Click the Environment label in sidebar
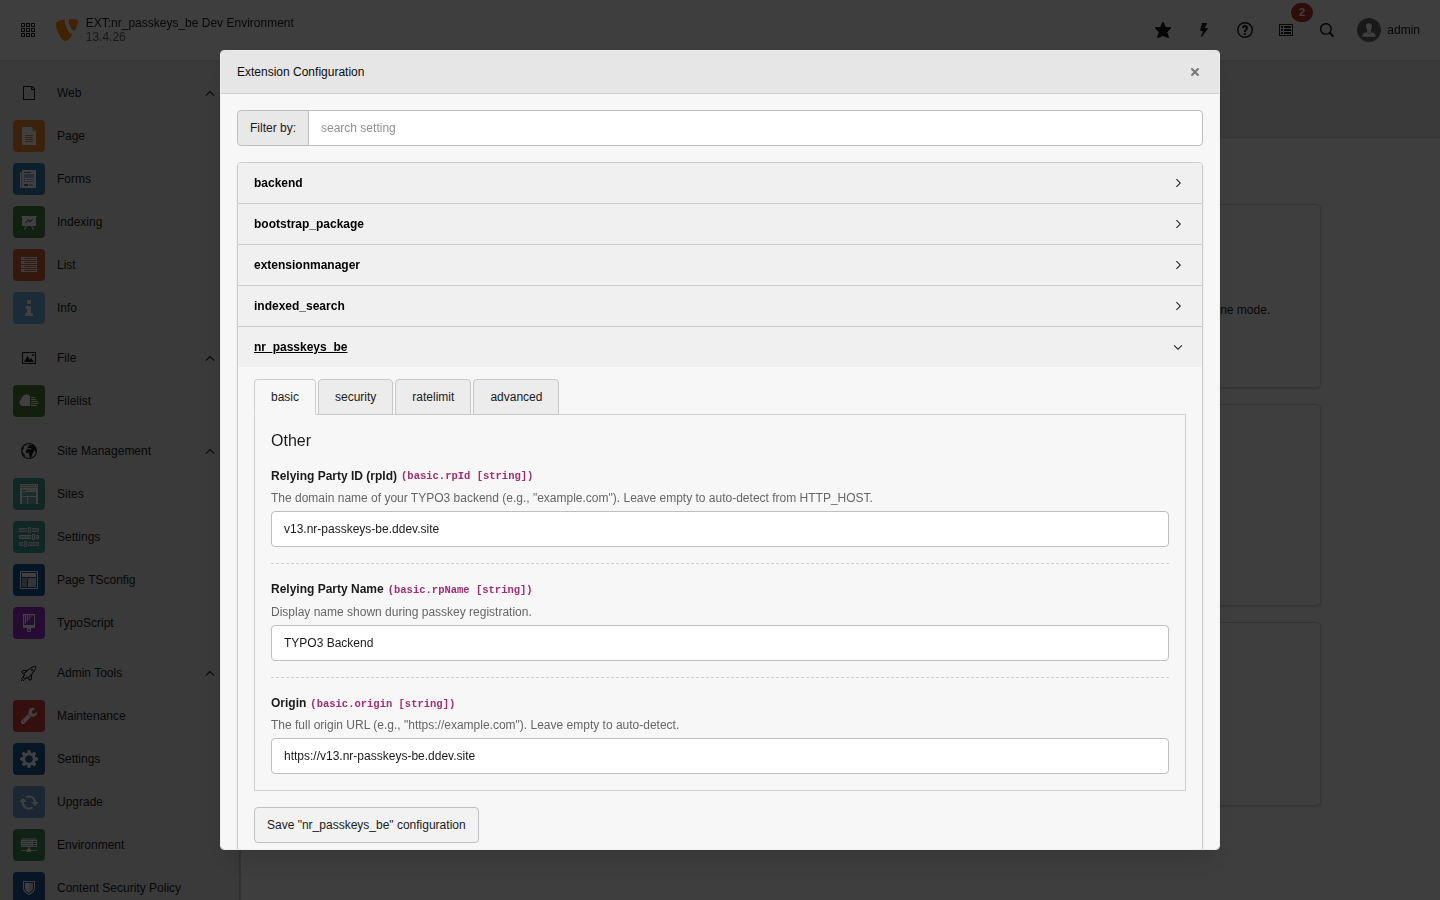 click(x=91, y=845)
